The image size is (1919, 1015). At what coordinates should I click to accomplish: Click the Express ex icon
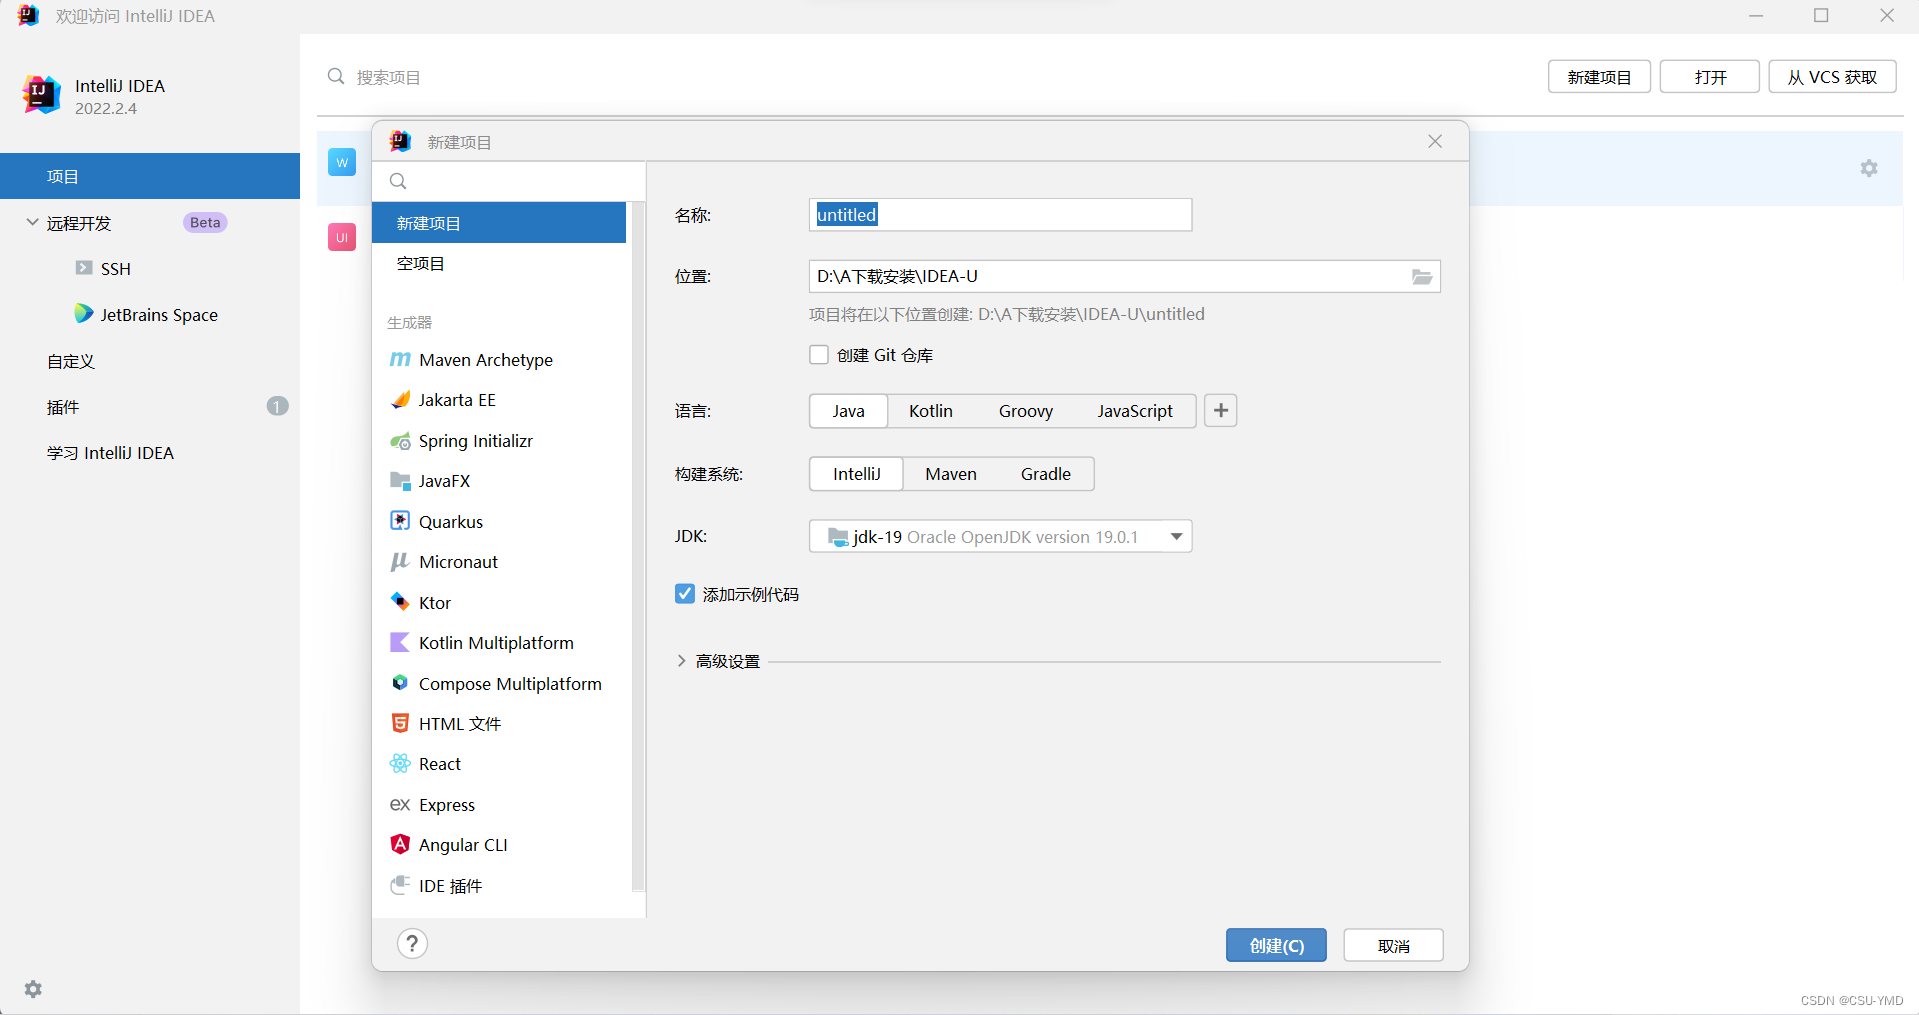[400, 804]
